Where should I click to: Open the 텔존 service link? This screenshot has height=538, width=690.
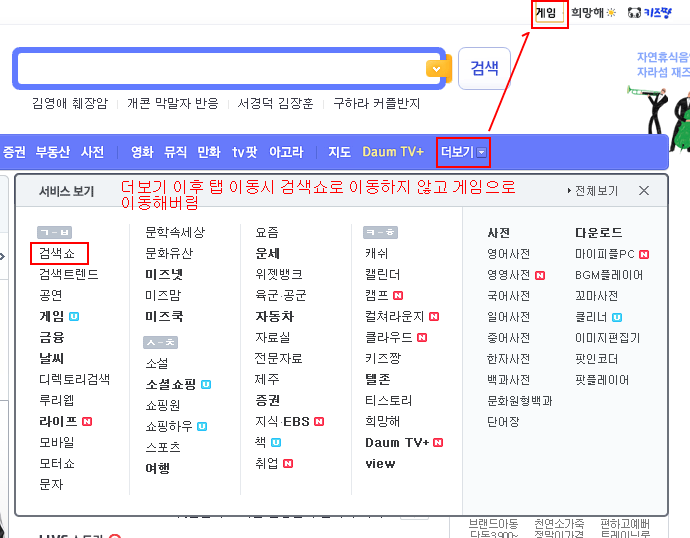pyautogui.click(x=378, y=379)
